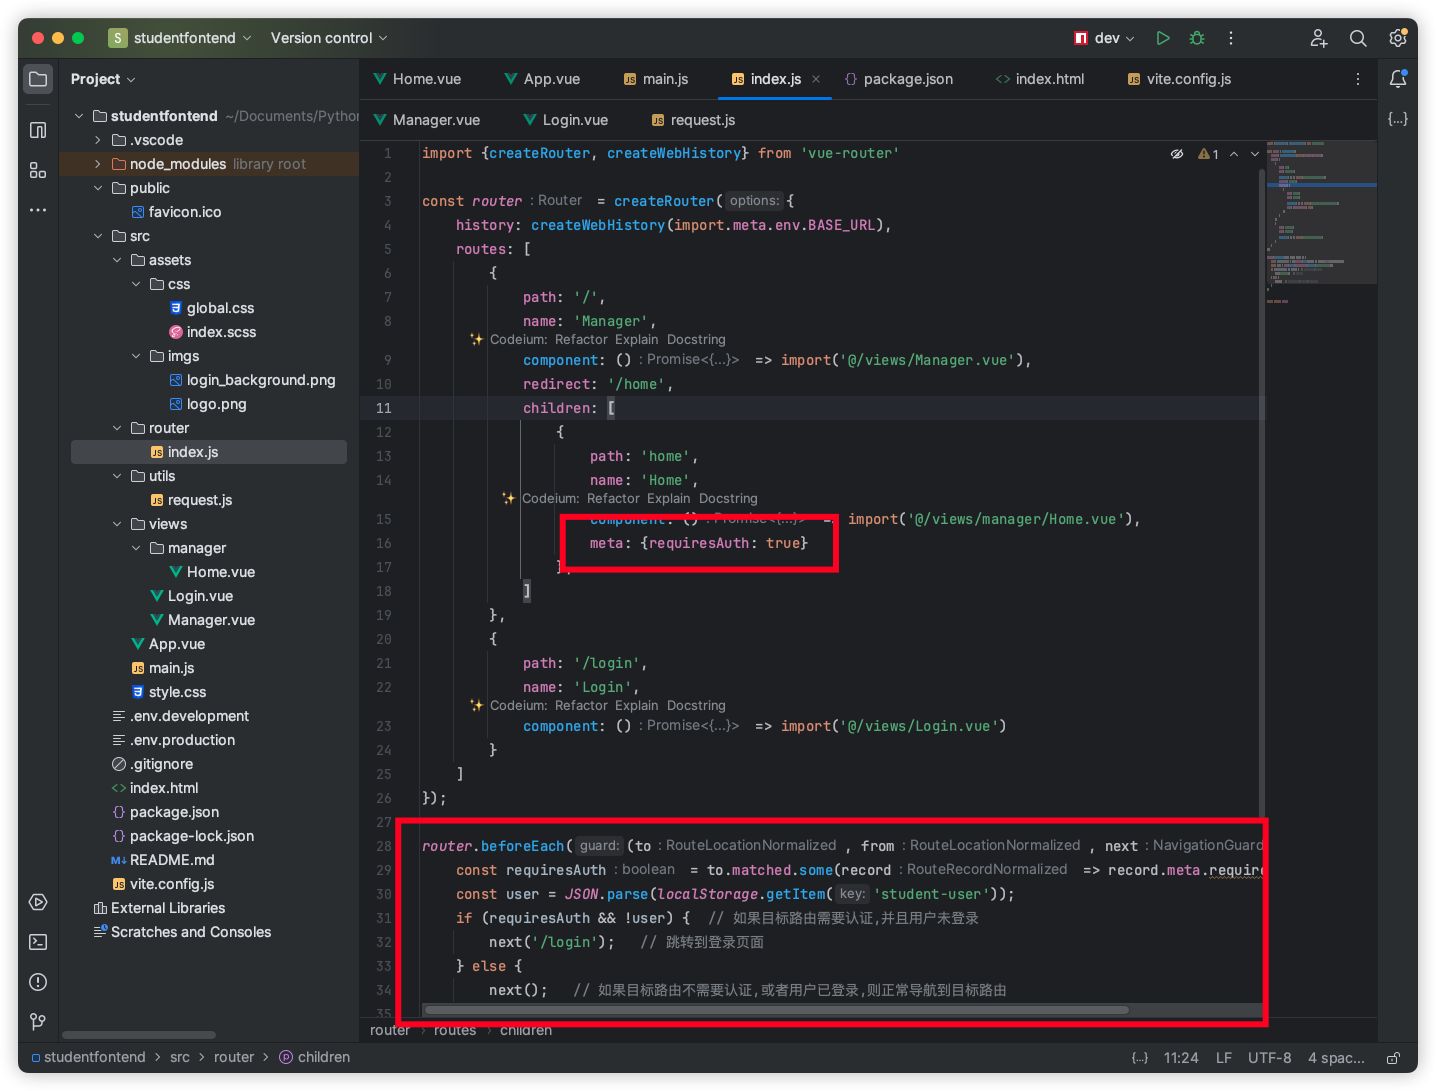1436x1091 pixels.
Task: Open the Git tool window
Action: pyautogui.click(x=38, y=1021)
